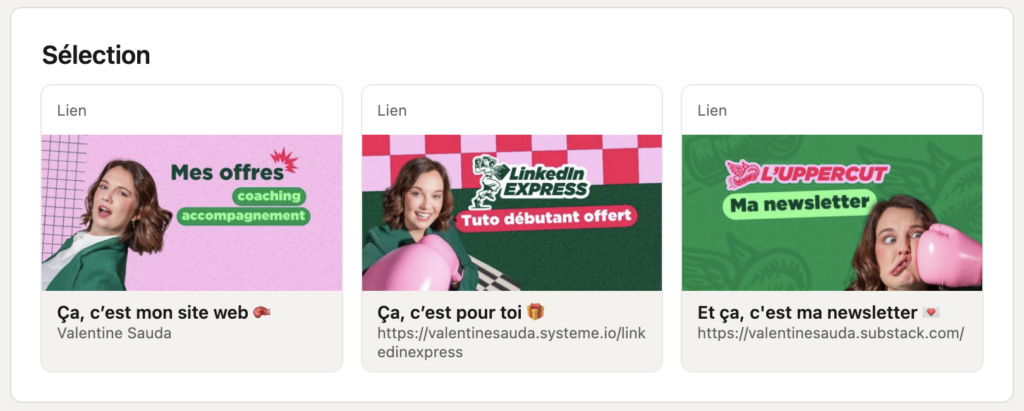Viewport: 1024px width, 411px height.
Task: Open the LinkedIn Express banner thumbnail
Action: point(512,212)
